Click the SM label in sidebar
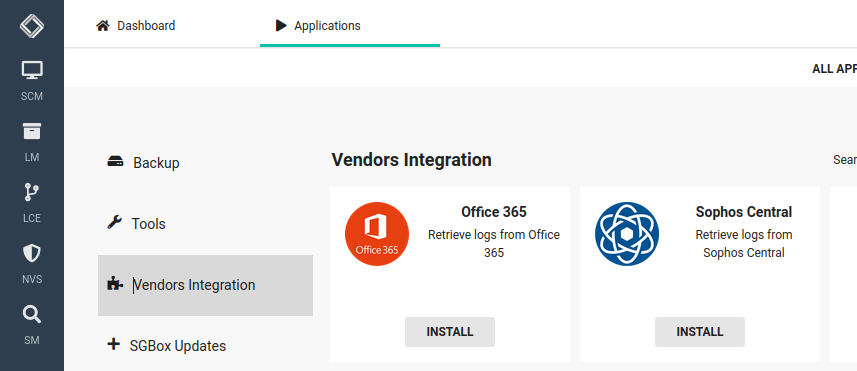857x371 pixels. pos(32,340)
